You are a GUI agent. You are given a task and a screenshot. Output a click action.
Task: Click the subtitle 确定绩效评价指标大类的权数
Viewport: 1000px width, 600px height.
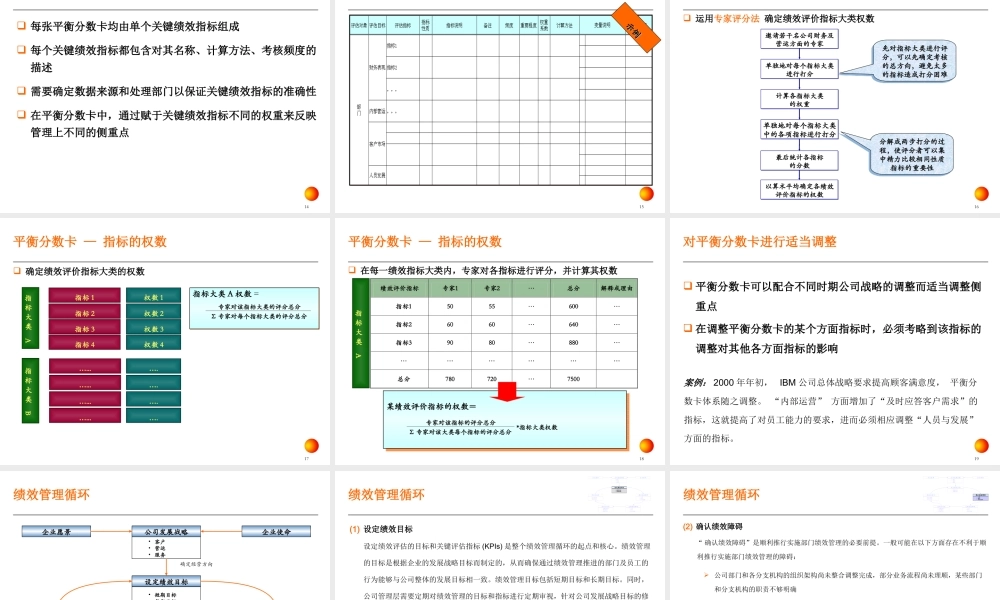(85, 272)
